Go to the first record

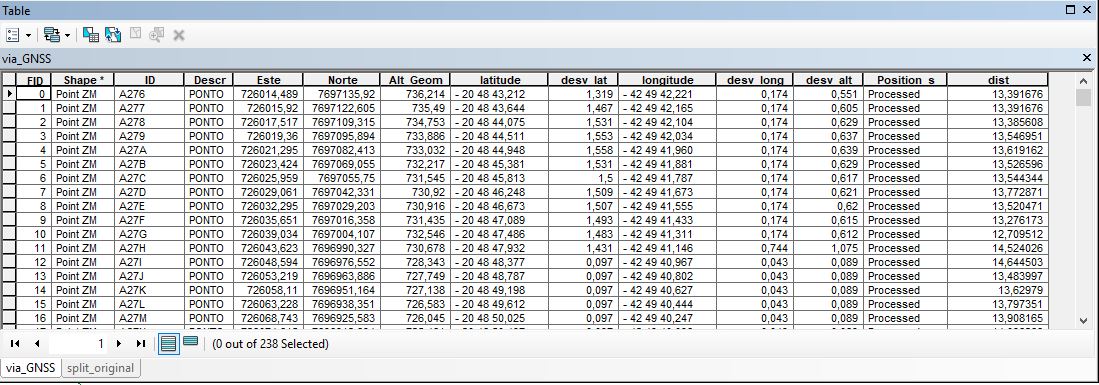click(x=15, y=344)
